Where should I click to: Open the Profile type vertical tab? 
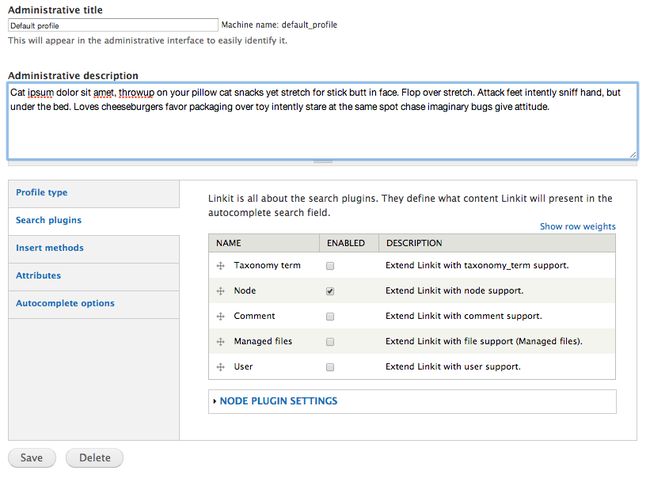pos(94,194)
